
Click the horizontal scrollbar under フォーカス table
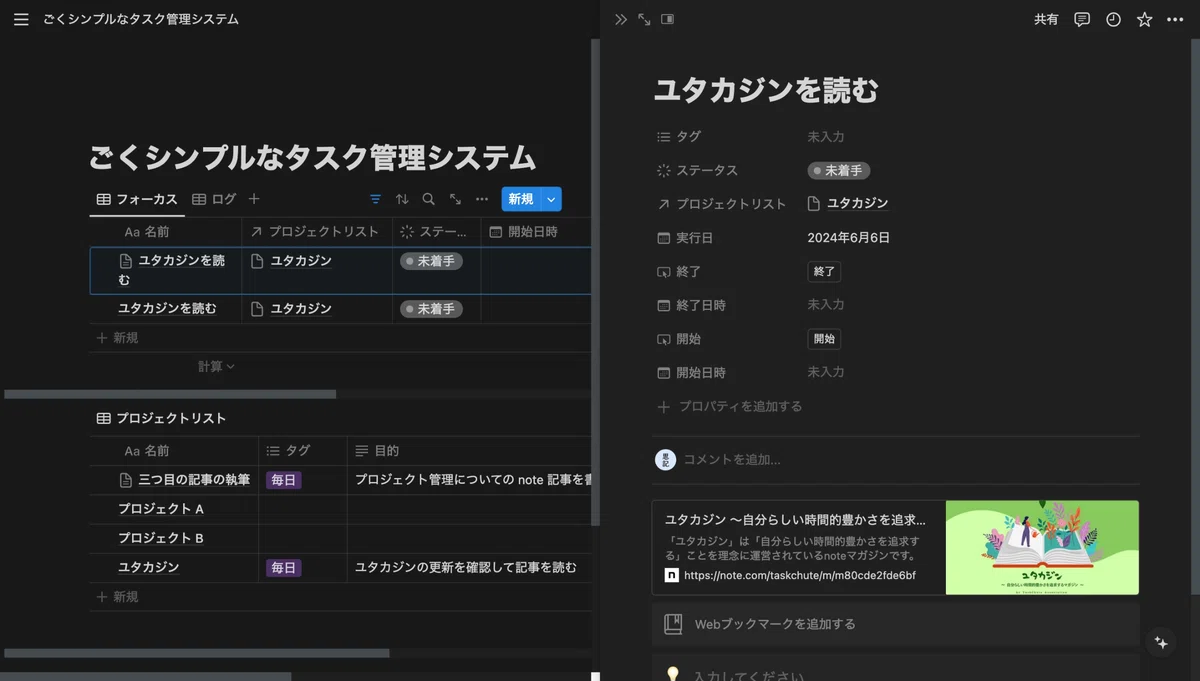point(170,394)
